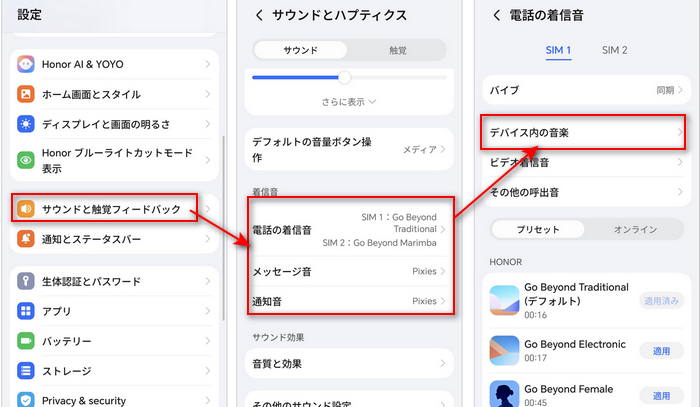The image size is (700, 407).
Task: Switch to the SIM 1 tab
Action: (558, 50)
